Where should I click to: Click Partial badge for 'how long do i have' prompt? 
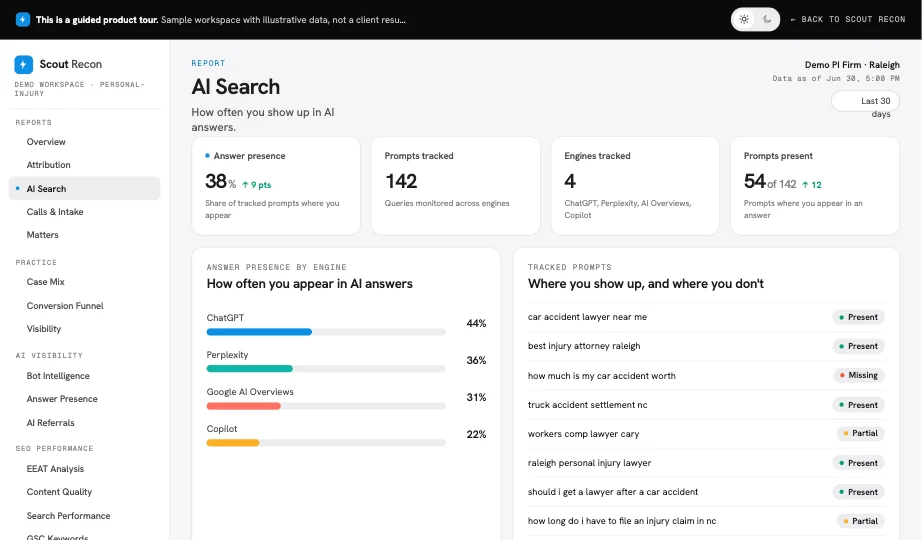click(860, 521)
